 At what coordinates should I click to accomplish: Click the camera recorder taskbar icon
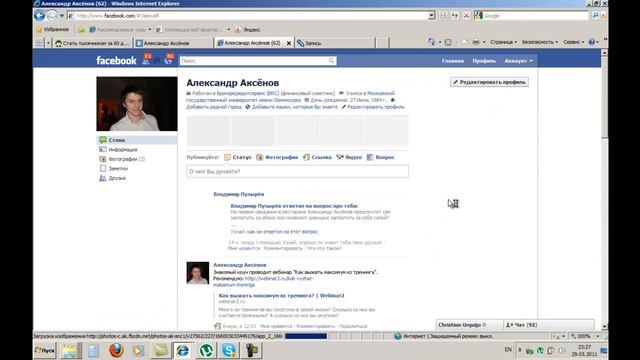coord(252,350)
